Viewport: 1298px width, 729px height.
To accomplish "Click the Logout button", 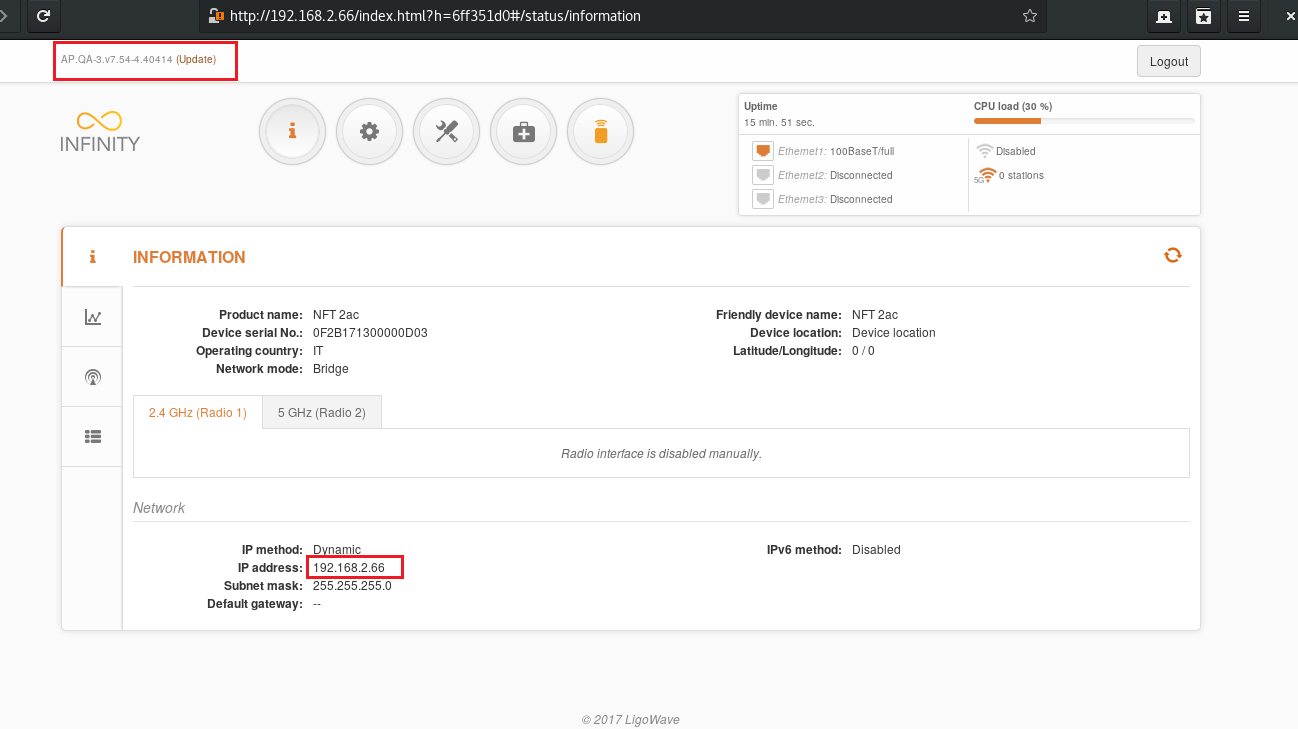I will pos(1168,61).
